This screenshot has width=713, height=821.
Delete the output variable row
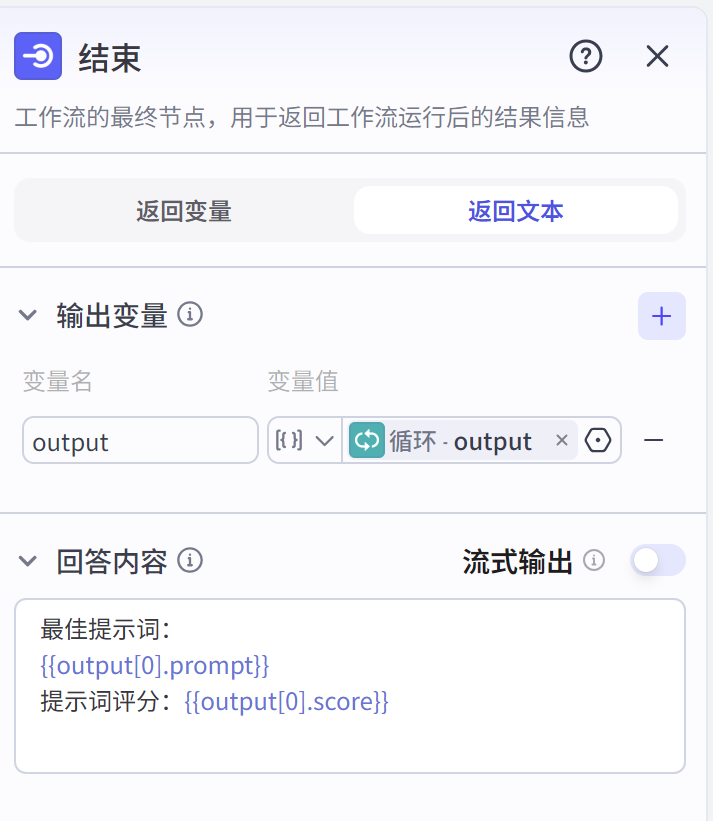[653, 440]
